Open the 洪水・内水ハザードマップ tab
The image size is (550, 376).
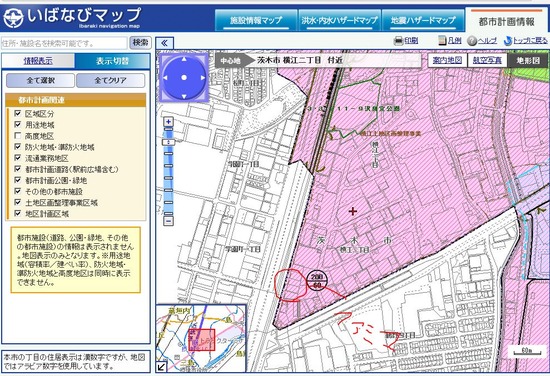click(339, 20)
